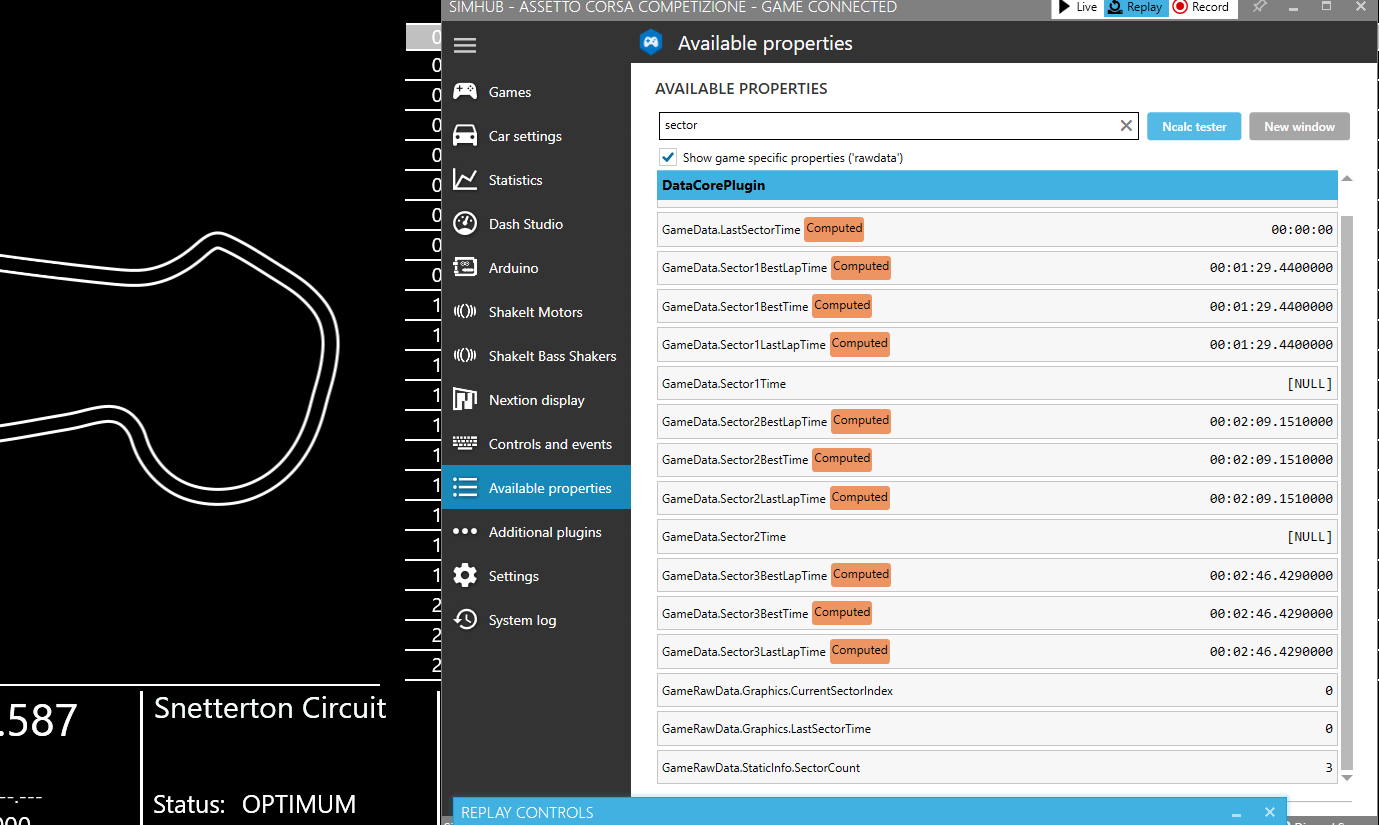
Task: Click the Ncalc tester button
Action: [x=1194, y=127]
